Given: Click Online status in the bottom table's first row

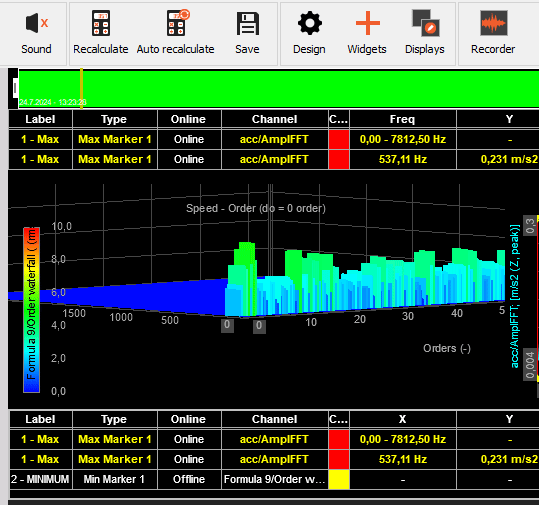Looking at the screenshot, I should [189, 439].
